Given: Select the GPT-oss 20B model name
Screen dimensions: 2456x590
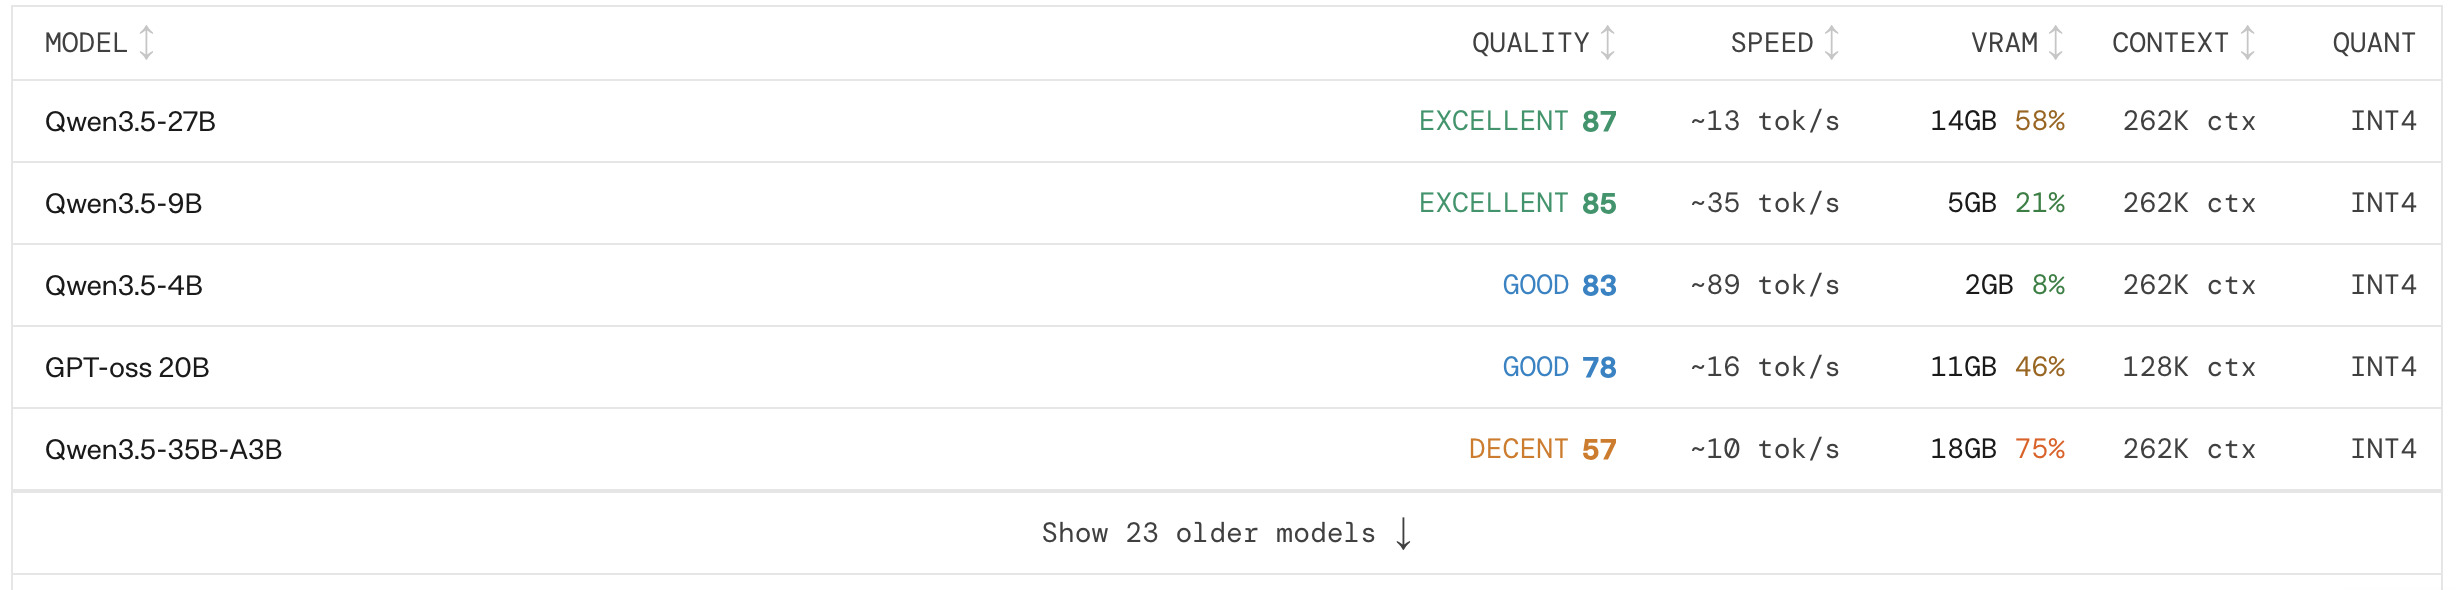Looking at the screenshot, I should 127,367.
